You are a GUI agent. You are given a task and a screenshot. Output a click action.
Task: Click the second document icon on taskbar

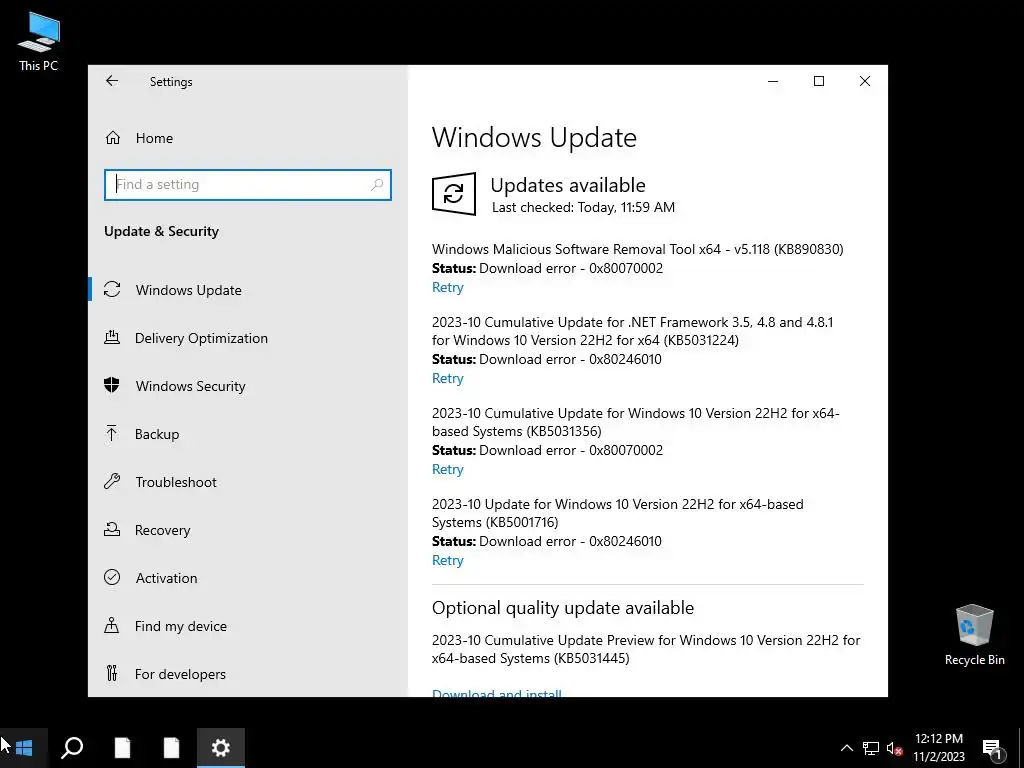(x=171, y=748)
